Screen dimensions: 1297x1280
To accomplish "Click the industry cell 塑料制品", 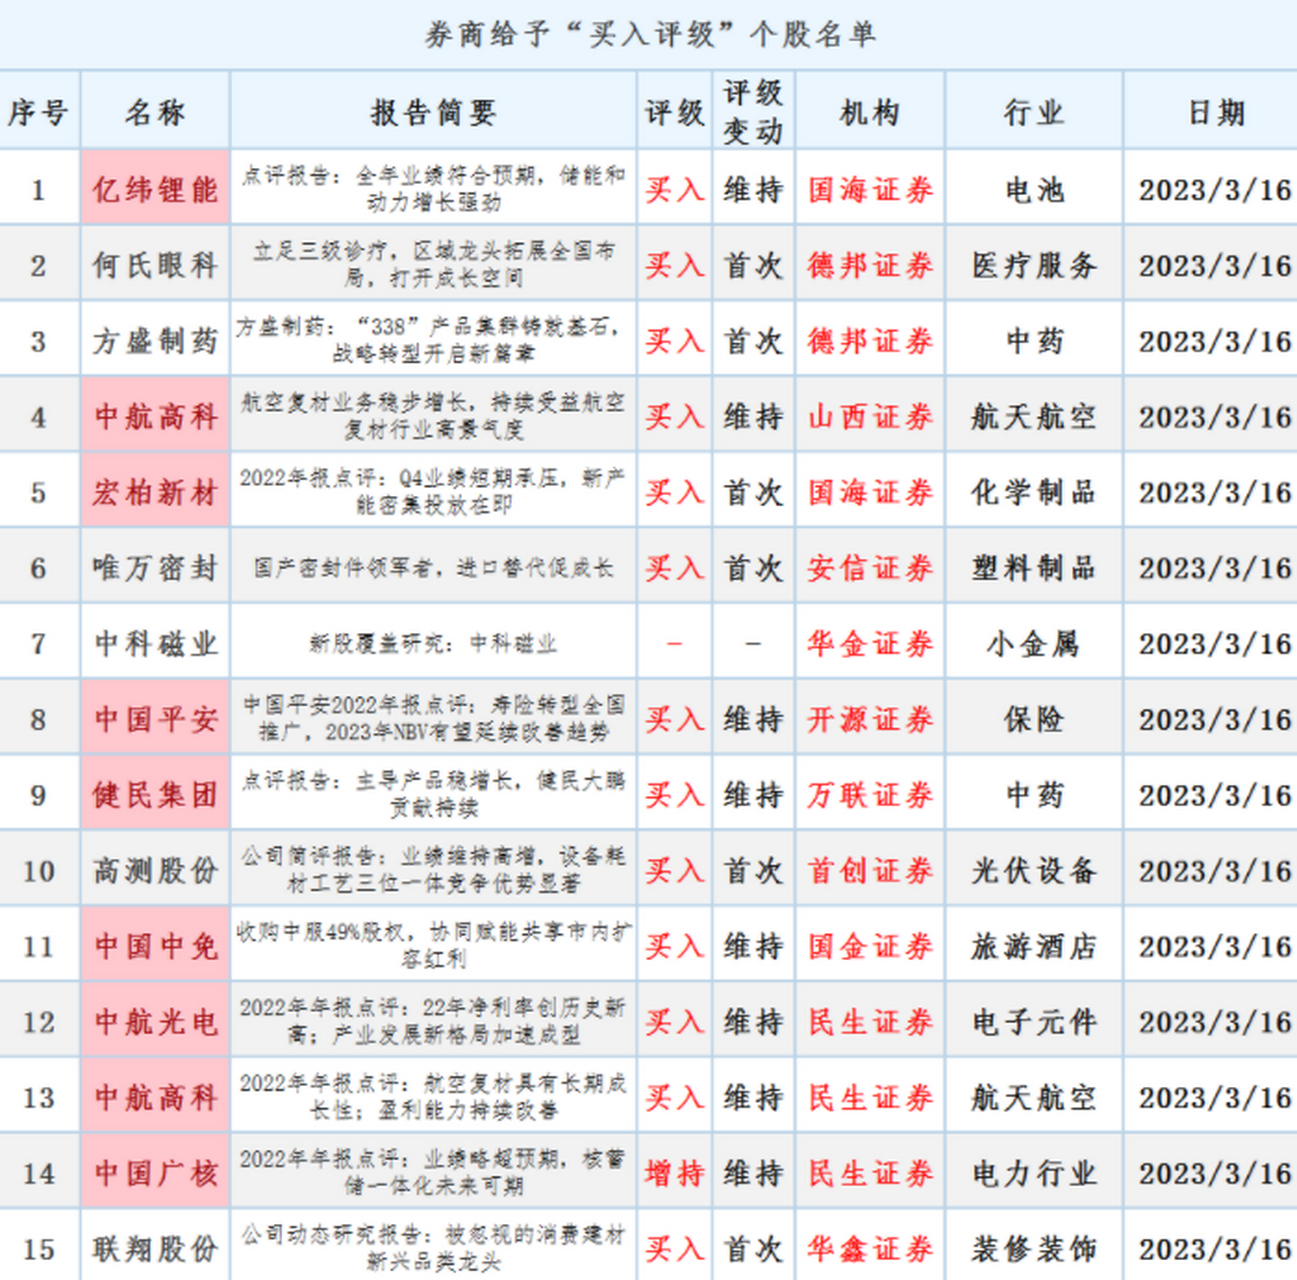I will [x=1034, y=568].
